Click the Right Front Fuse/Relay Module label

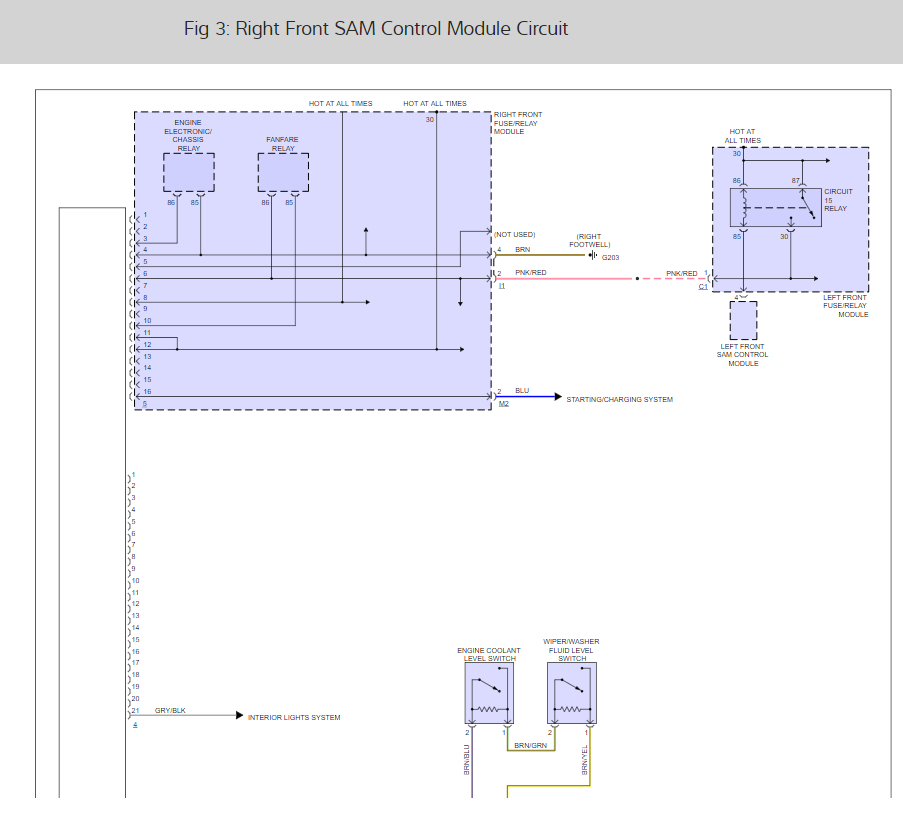click(x=518, y=123)
